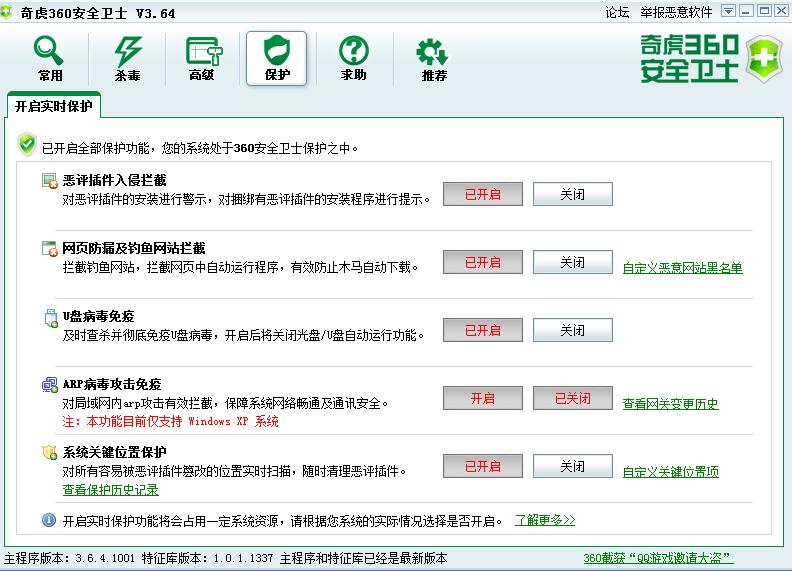The image size is (792, 571).
Task: Open the title bar dropdown menu arrow
Action: [x=728, y=11]
